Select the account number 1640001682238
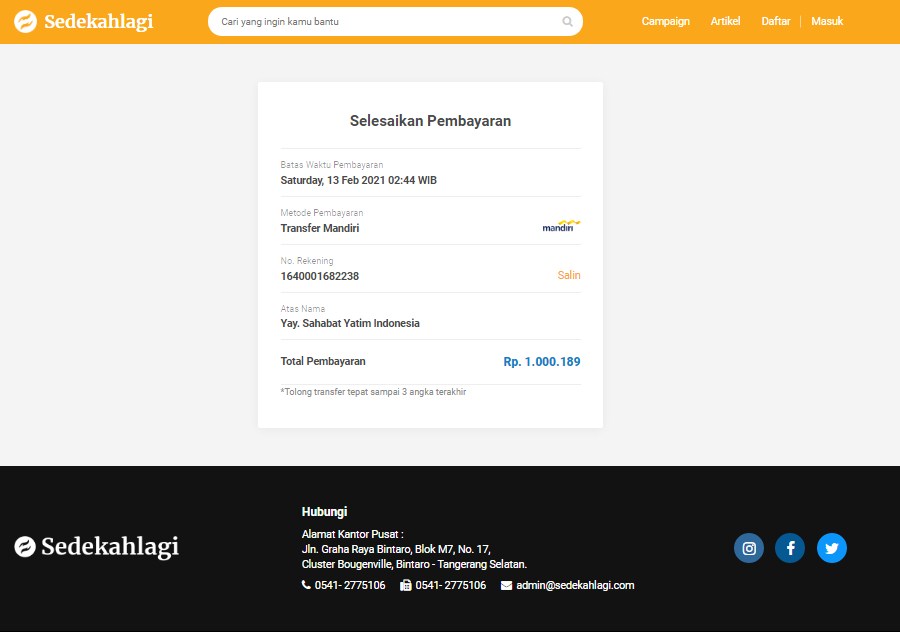This screenshot has width=900, height=632. click(x=320, y=276)
